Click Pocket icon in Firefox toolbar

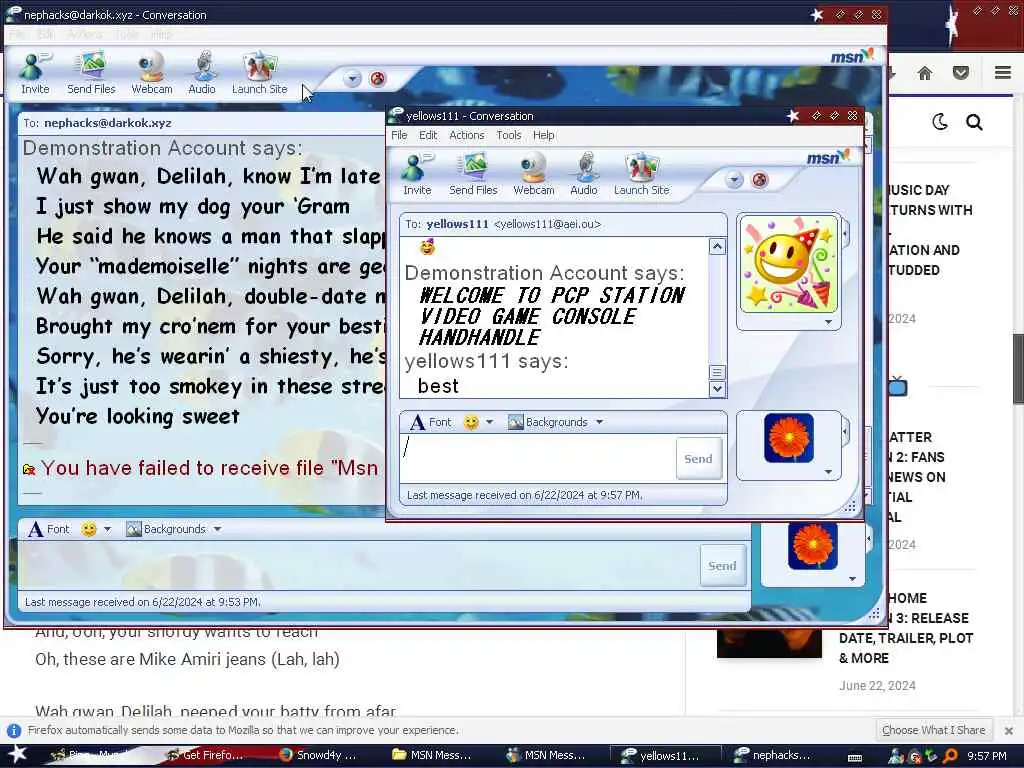click(961, 72)
